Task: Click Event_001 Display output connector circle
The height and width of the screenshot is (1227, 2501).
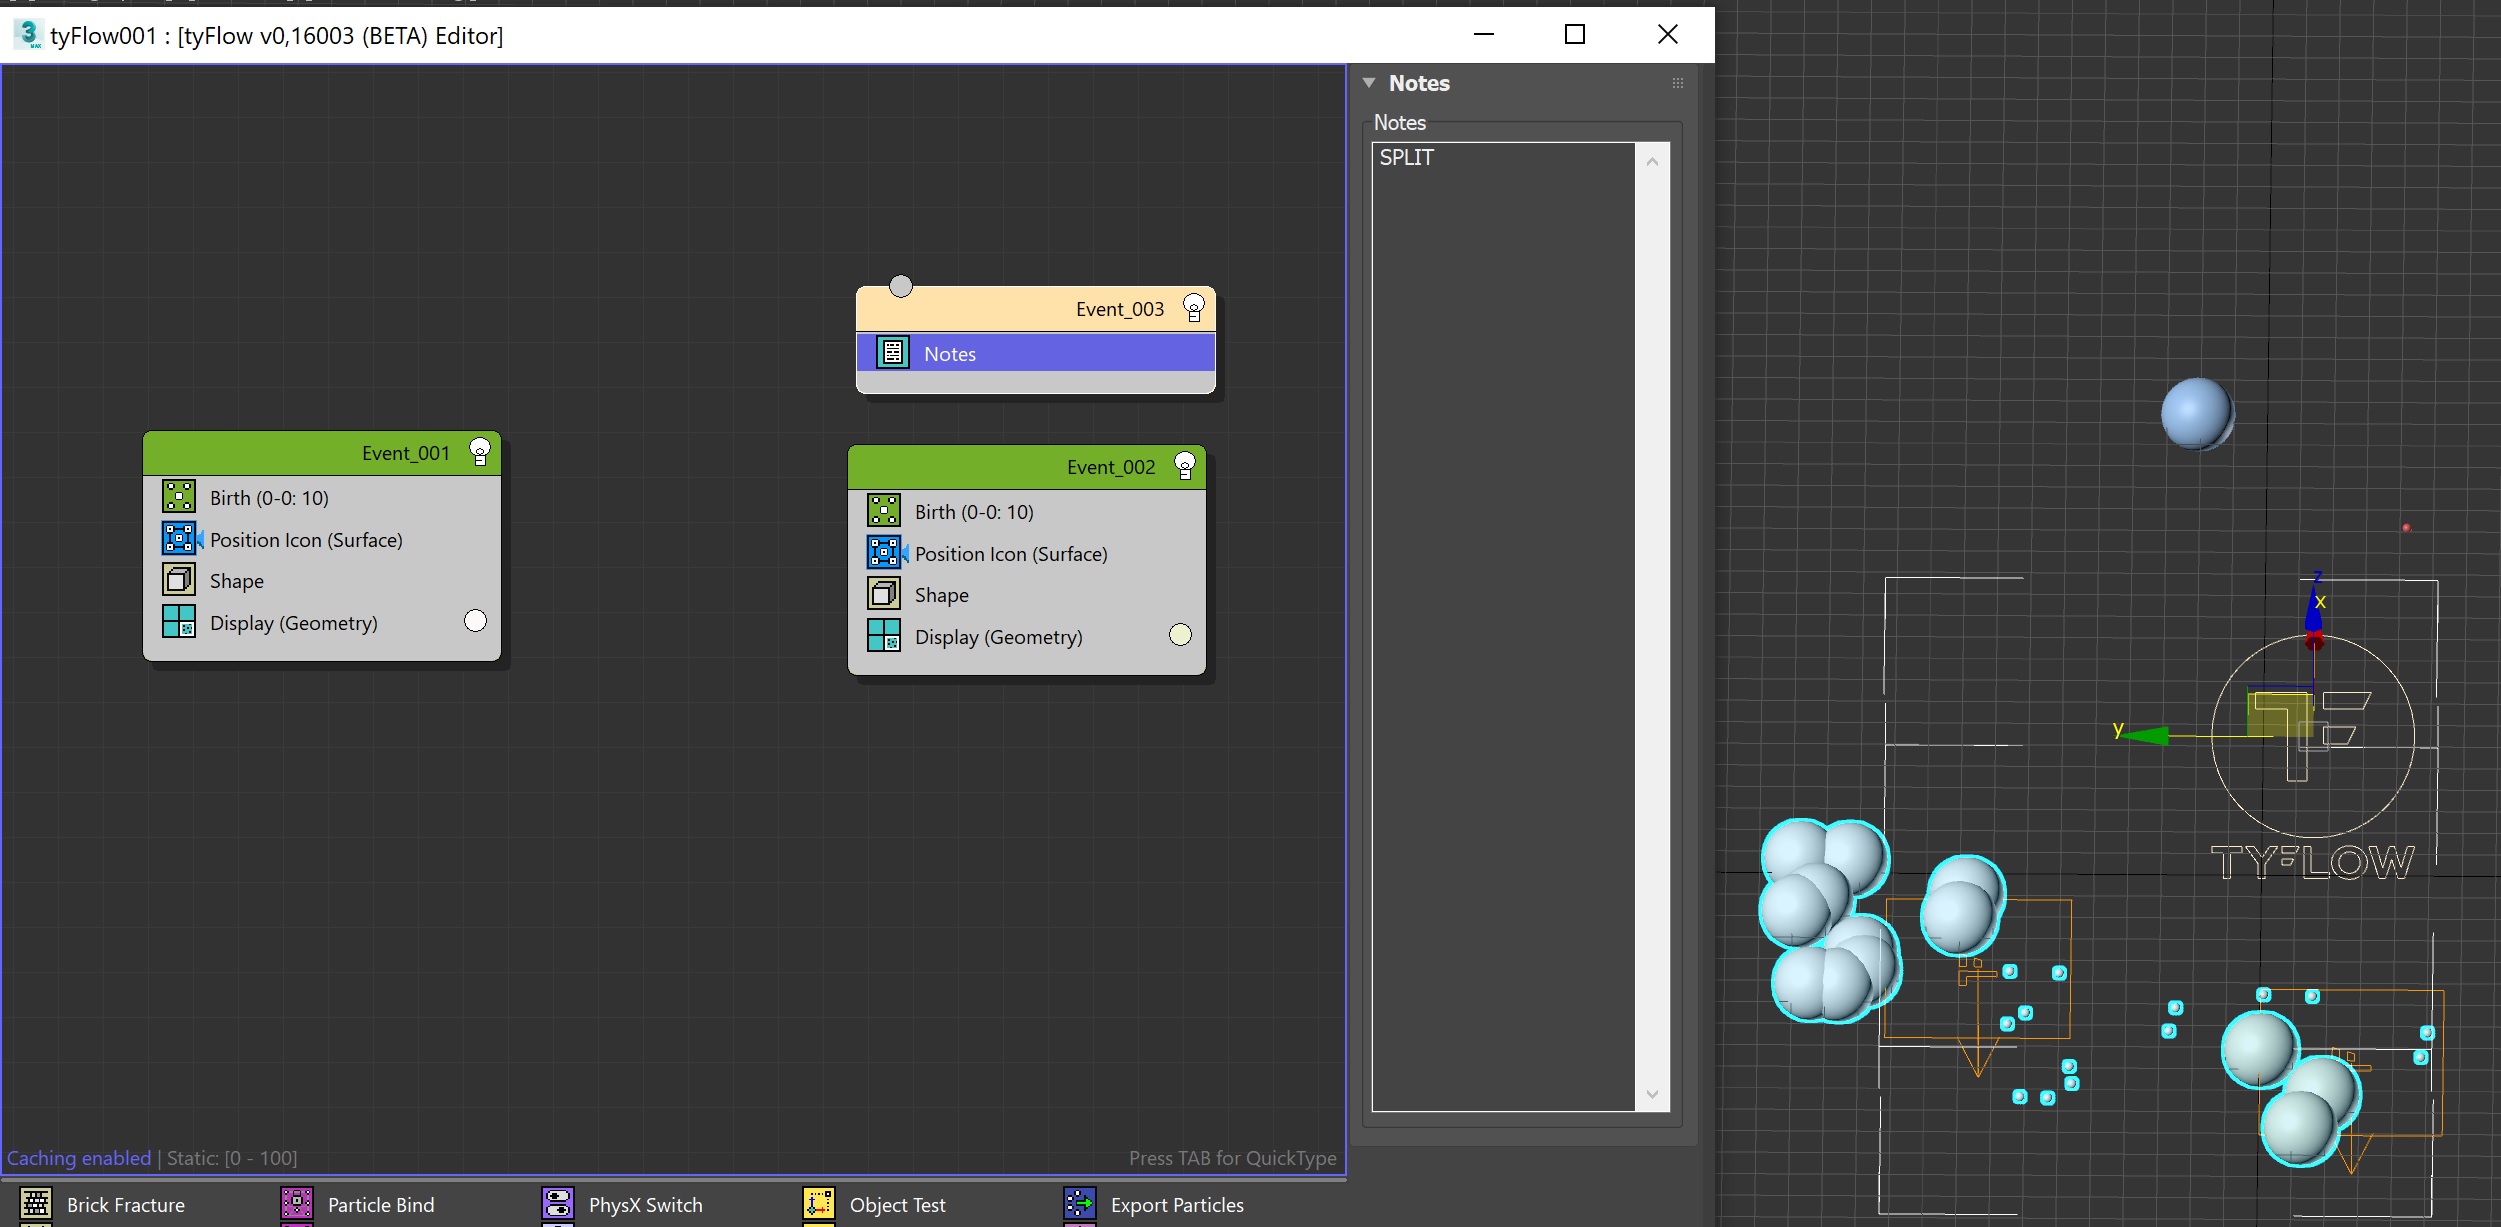Action: coord(476,621)
